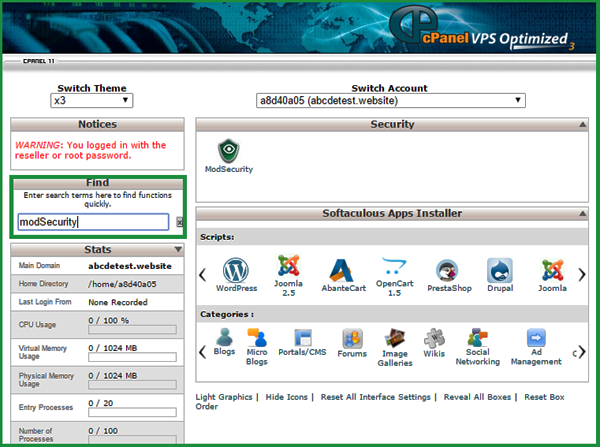The image size is (600, 447).
Task: Click the CPU Usage progress bar
Action: (x=132, y=330)
